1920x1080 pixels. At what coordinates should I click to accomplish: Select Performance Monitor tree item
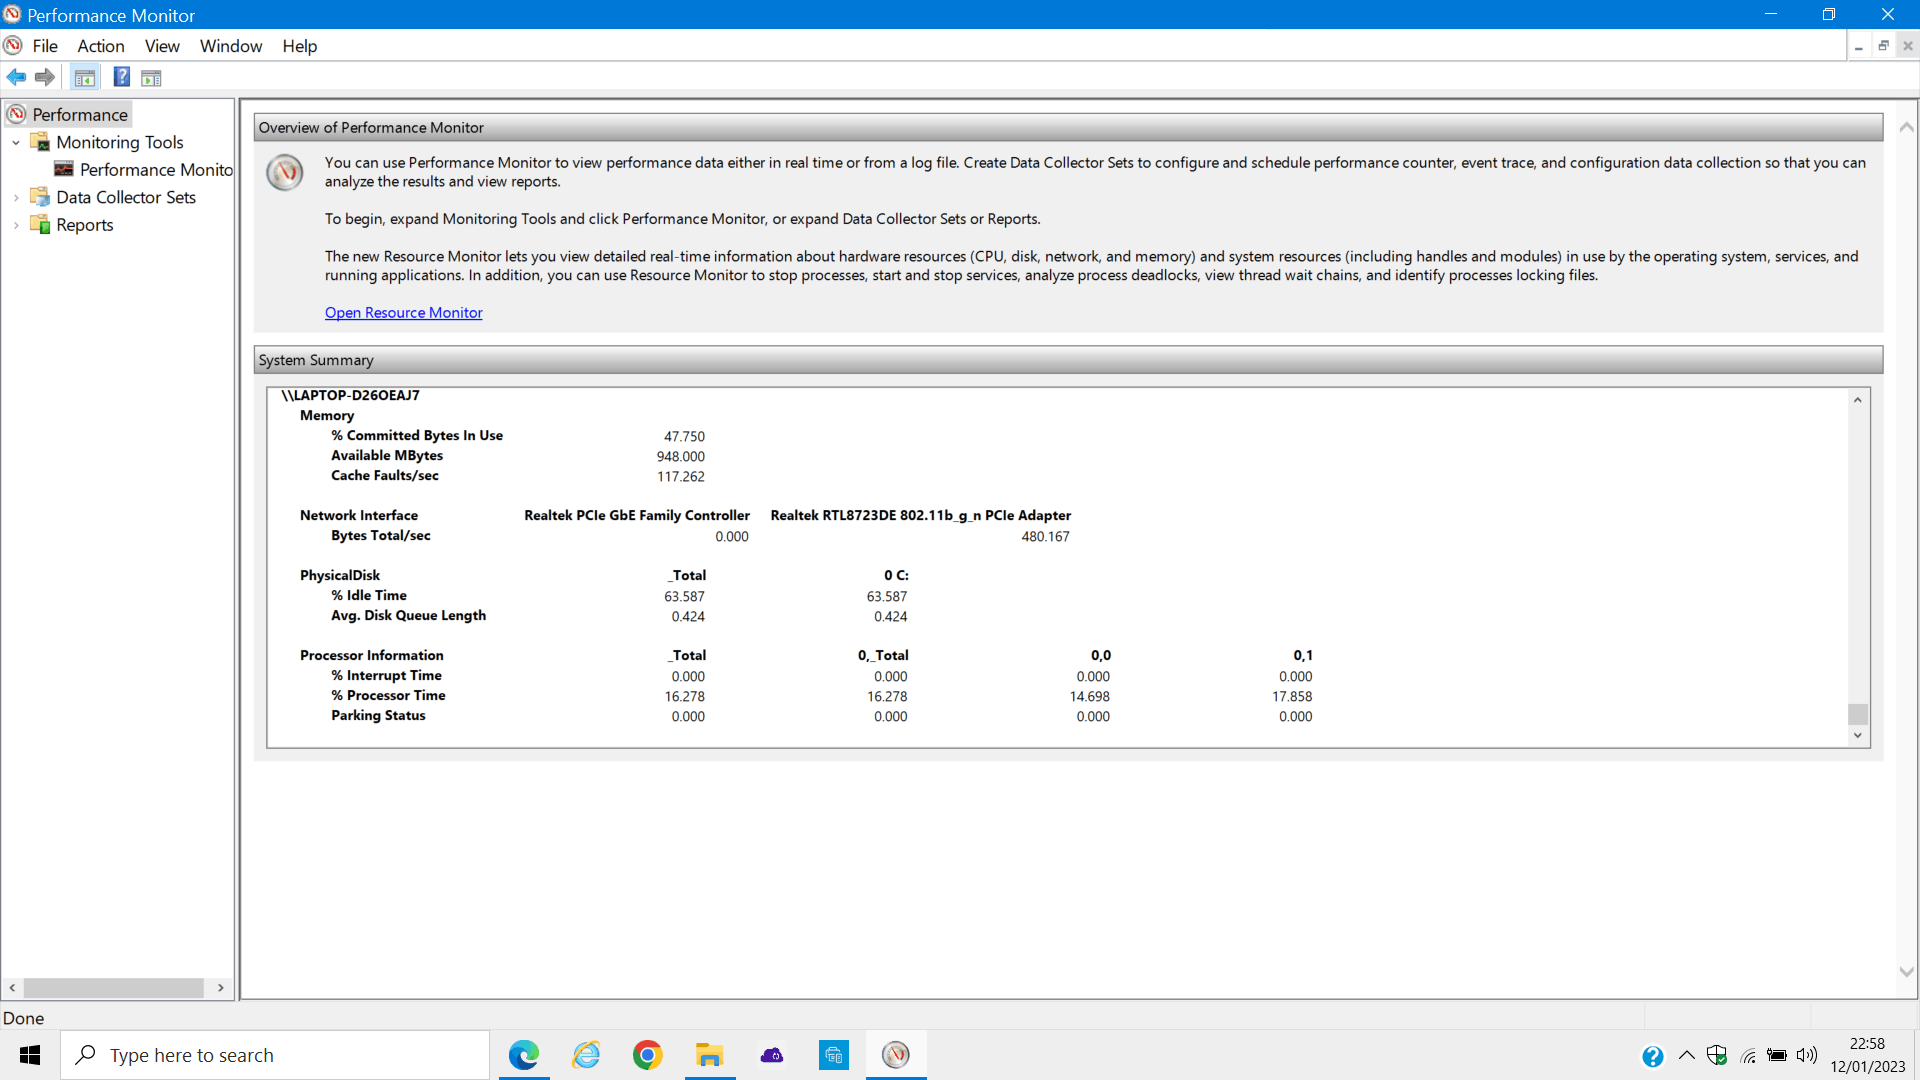[x=155, y=170]
